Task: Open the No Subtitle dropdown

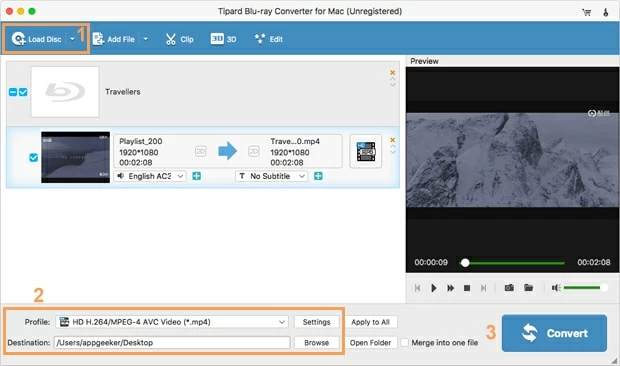Action: point(272,176)
